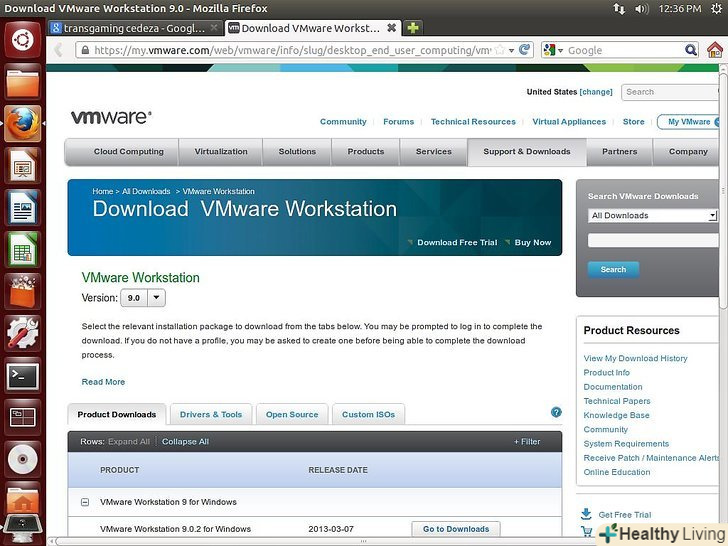
Task: Click the vmware logo
Action: pos(111,117)
